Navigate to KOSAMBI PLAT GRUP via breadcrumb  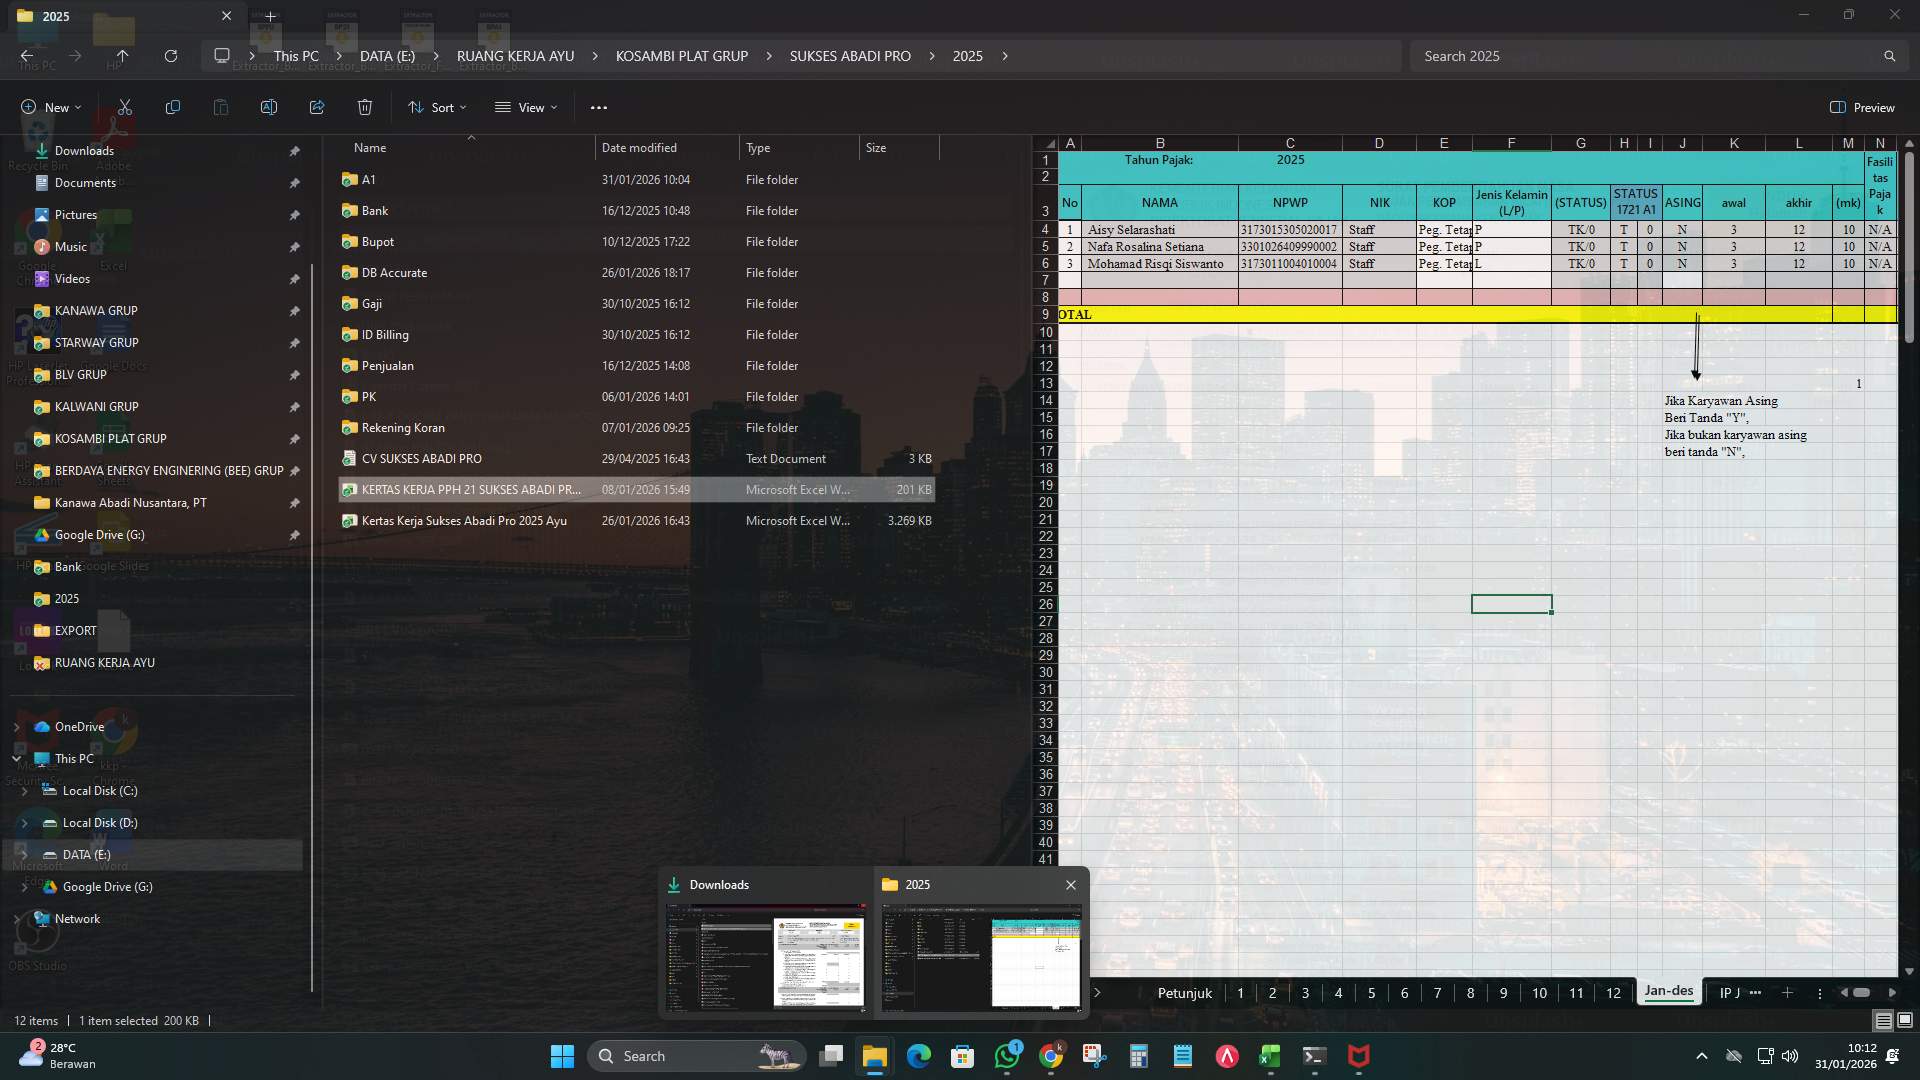(x=682, y=56)
